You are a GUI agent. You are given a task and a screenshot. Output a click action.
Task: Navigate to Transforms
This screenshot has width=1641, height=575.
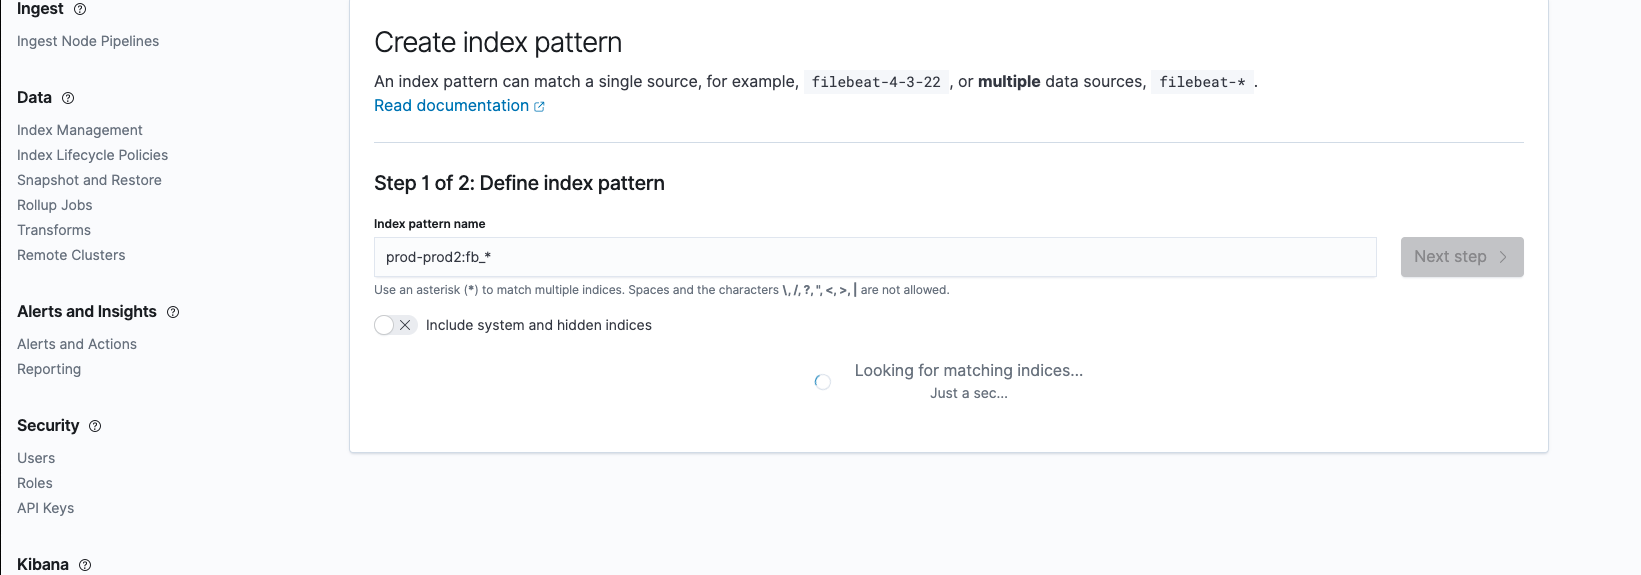pyautogui.click(x=54, y=230)
